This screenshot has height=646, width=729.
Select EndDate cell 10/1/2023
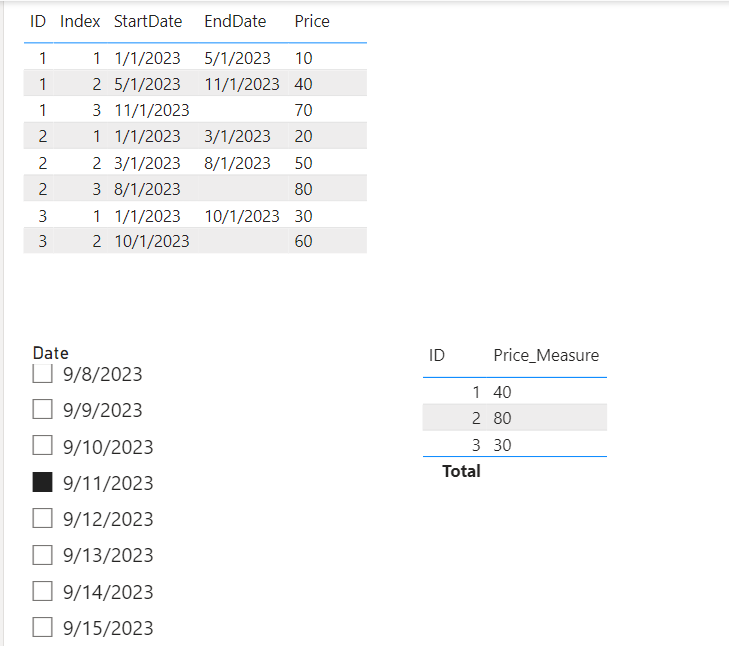click(x=242, y=216)
